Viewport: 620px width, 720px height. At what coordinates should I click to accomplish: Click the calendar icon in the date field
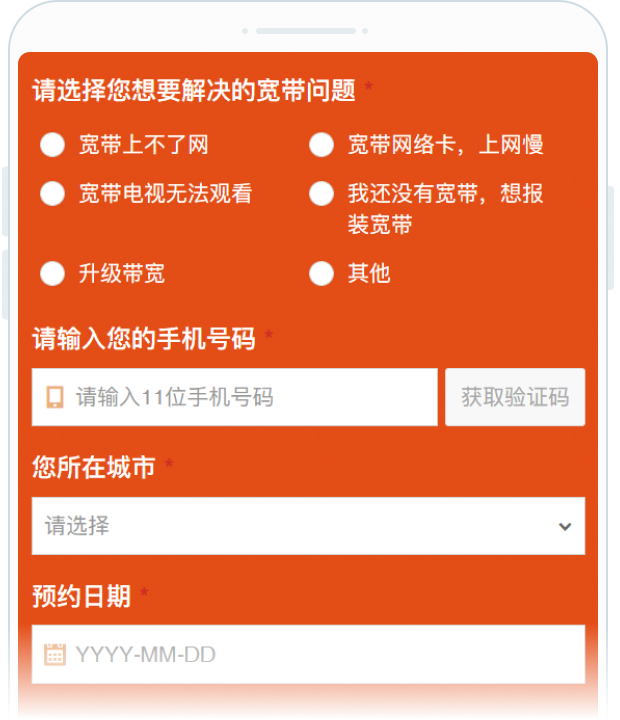pos(55,655)
